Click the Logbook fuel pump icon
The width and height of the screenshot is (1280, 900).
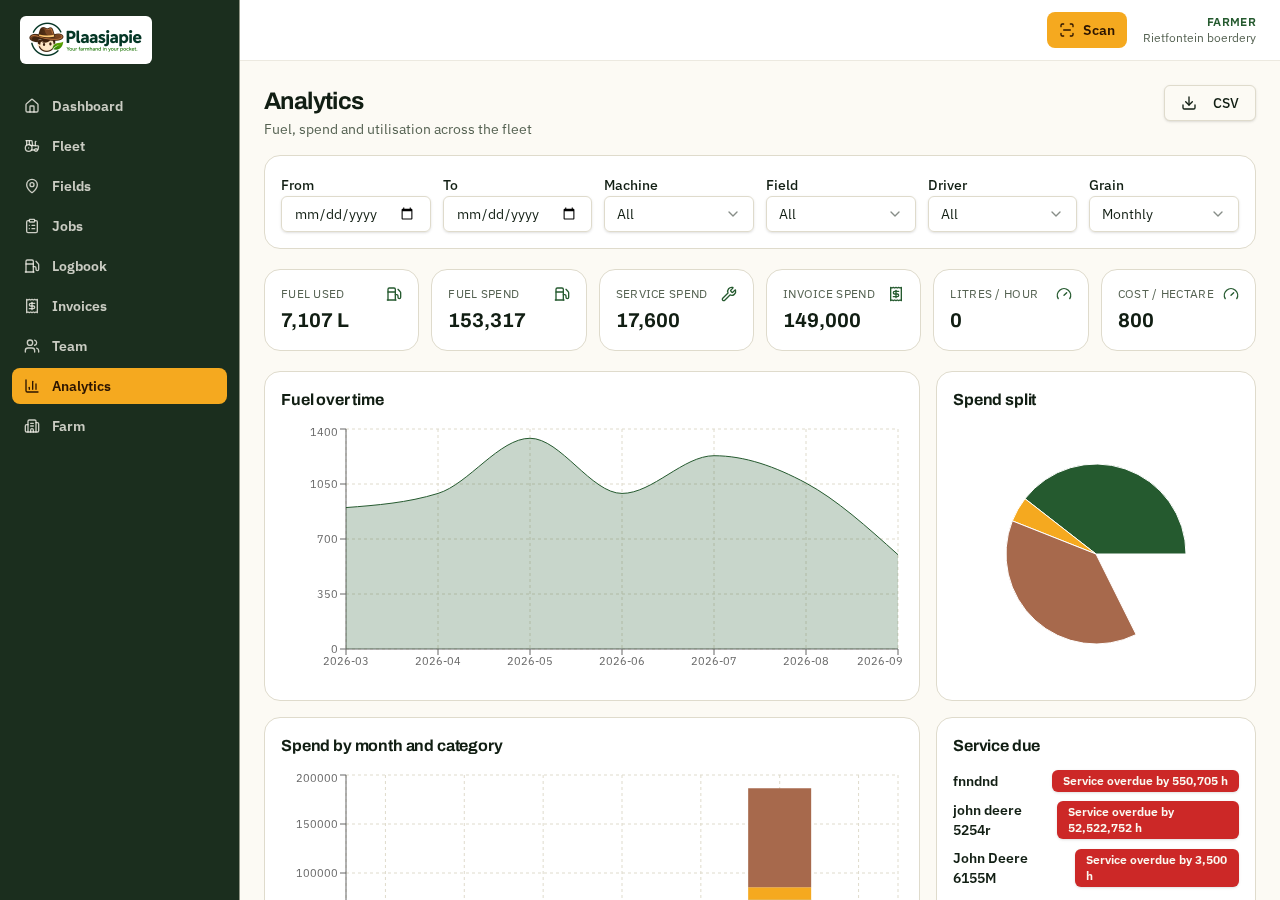point(32,266)
